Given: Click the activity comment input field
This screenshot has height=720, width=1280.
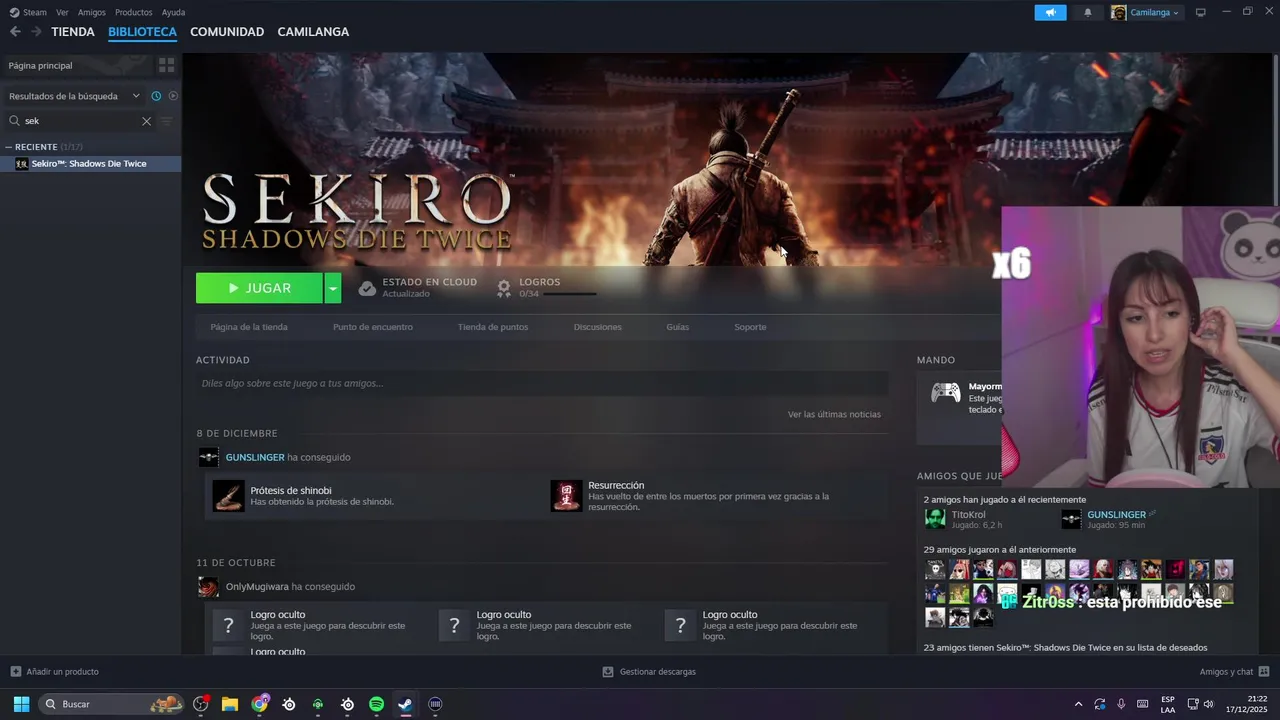Looking at the screenshot, I should click(x=542, y=383).
